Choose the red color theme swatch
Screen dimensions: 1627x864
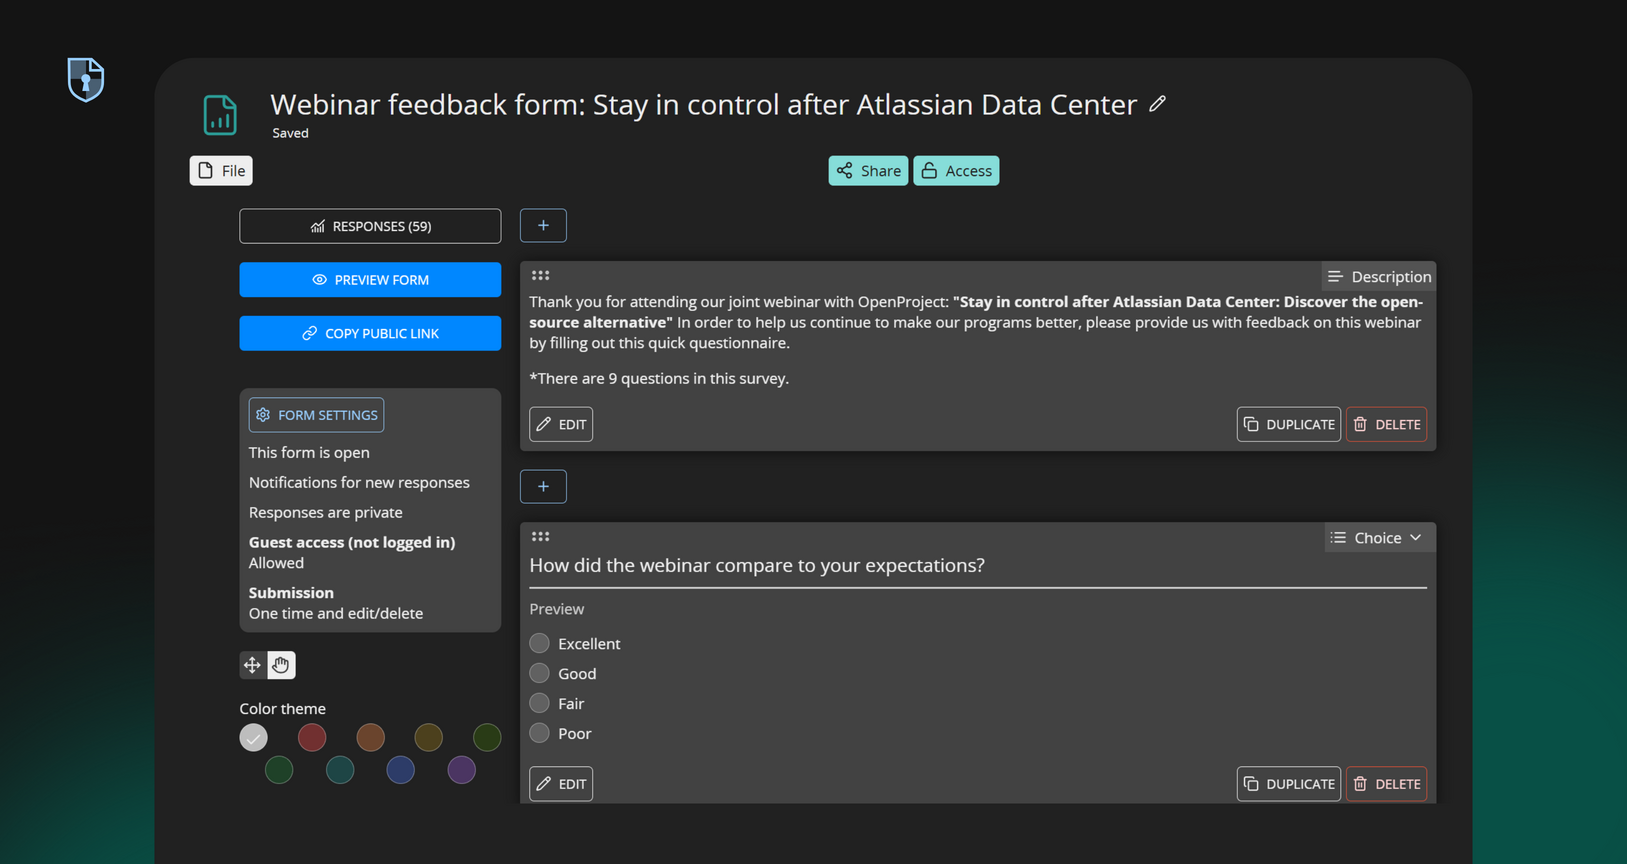tap(312, 738)
